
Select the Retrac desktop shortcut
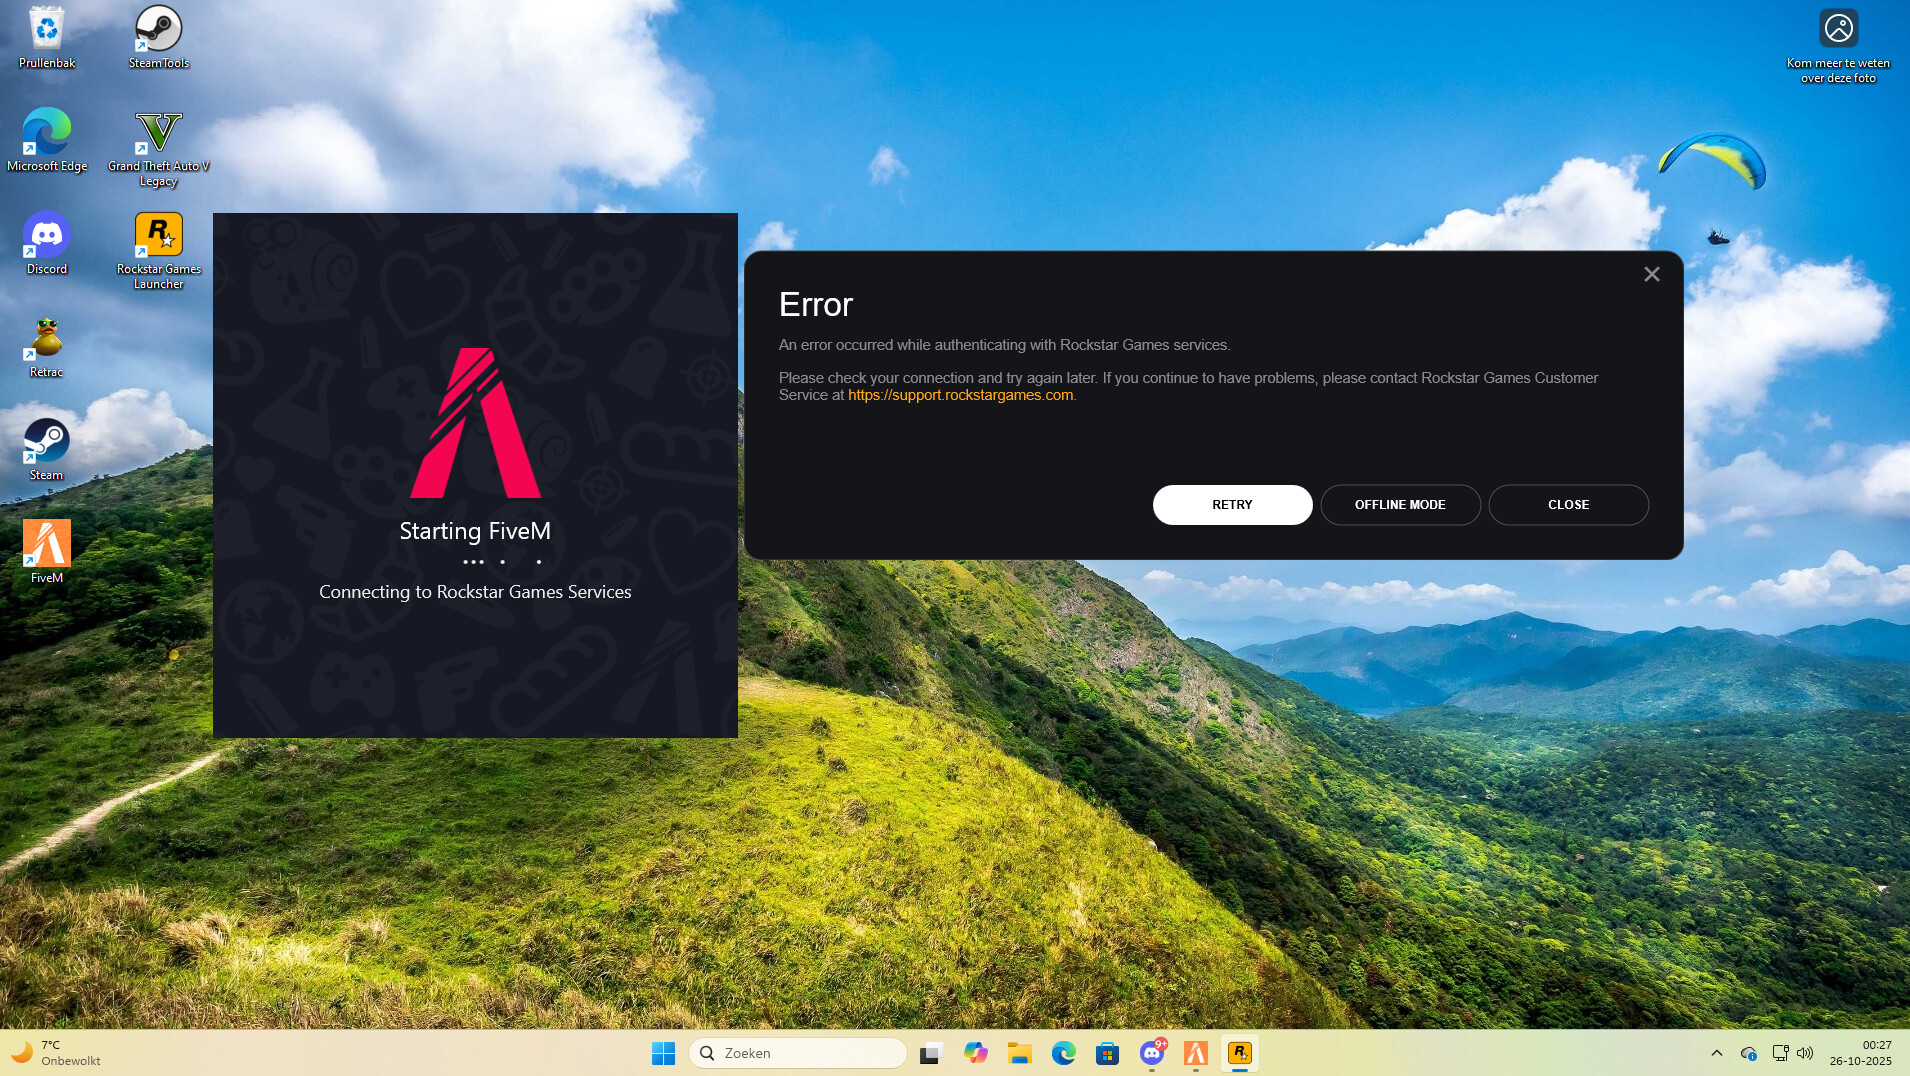pos(47,346)
